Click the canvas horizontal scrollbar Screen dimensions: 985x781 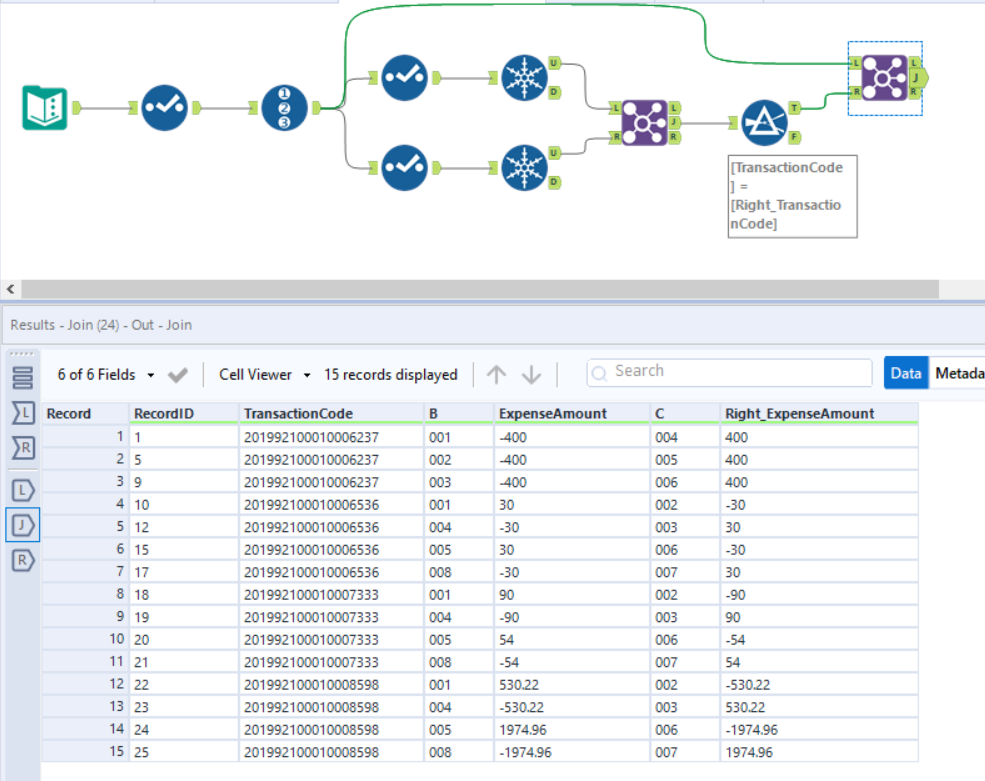click(x=480, y=289)
